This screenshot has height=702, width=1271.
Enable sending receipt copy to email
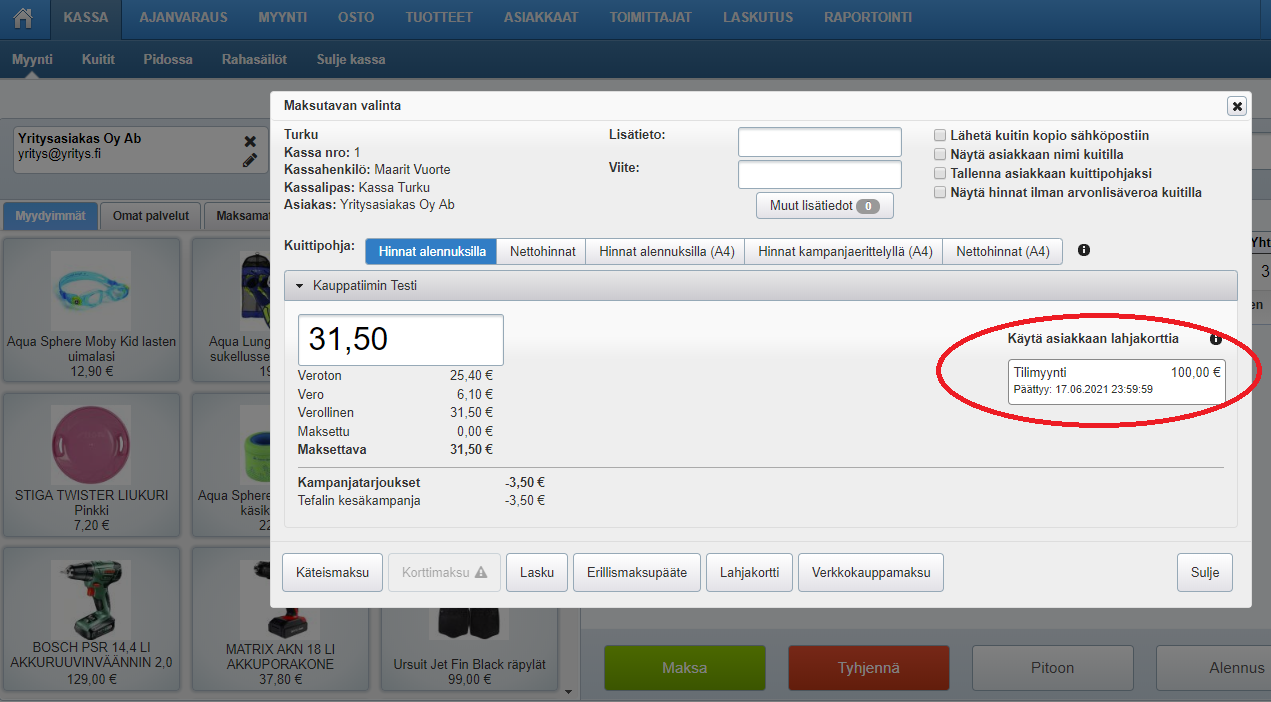click(x=940, y=135)
